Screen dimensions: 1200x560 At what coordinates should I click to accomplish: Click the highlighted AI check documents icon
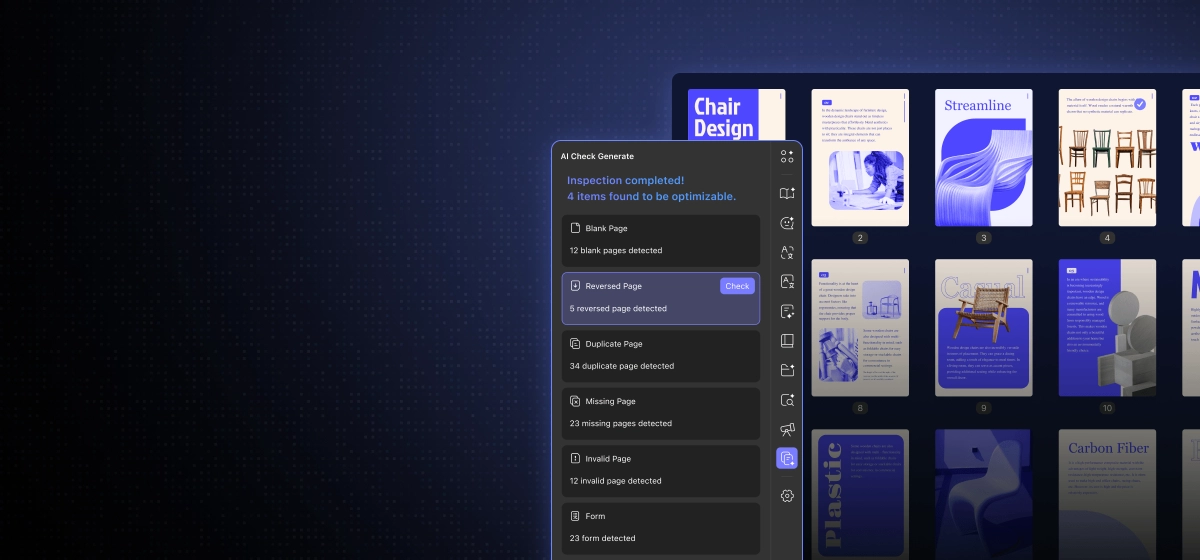[x=787, y=458]
